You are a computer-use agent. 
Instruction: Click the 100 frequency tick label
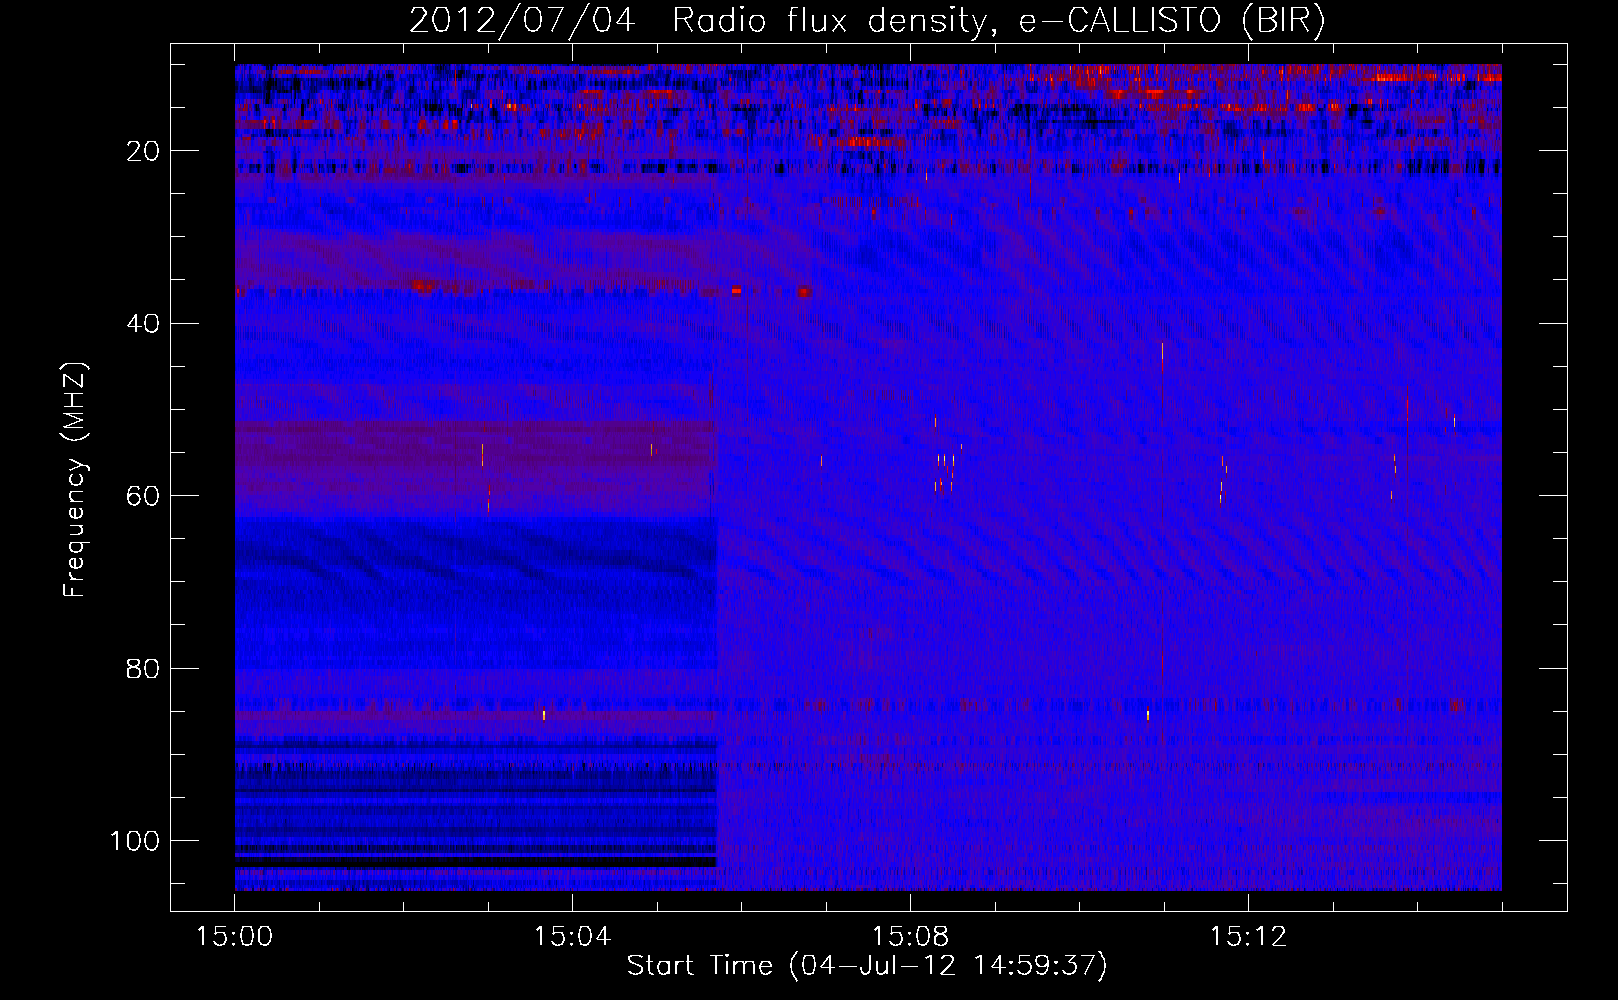(x=135, y=841)
